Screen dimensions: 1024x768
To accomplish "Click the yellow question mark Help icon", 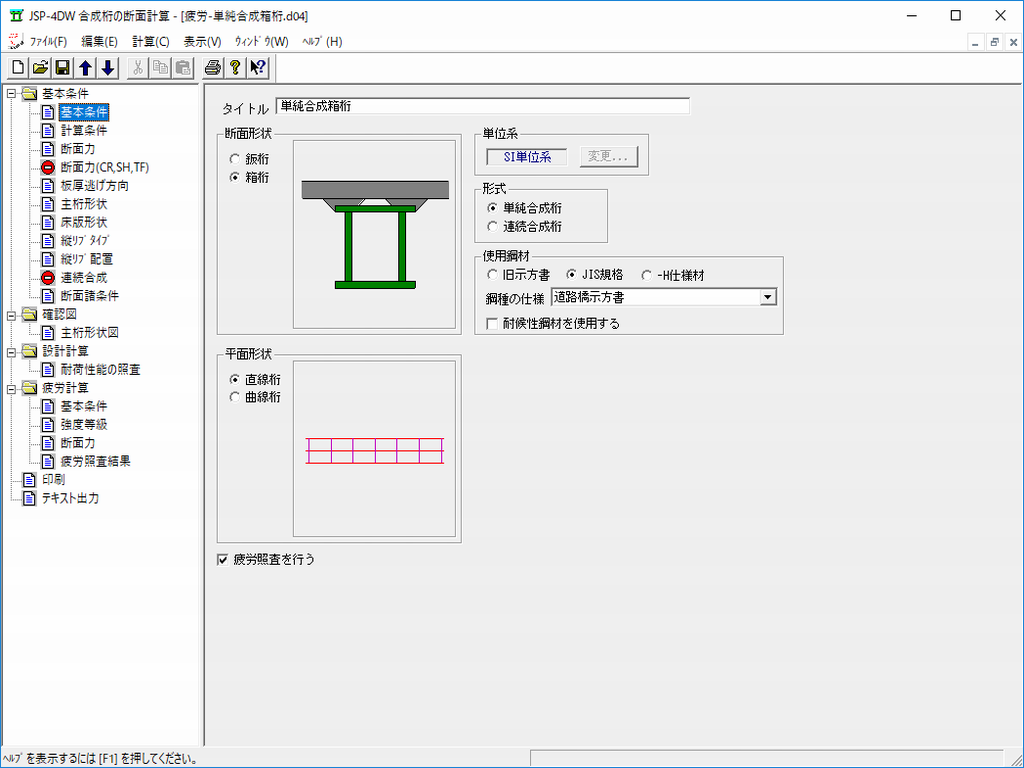I will click(235, 68).
